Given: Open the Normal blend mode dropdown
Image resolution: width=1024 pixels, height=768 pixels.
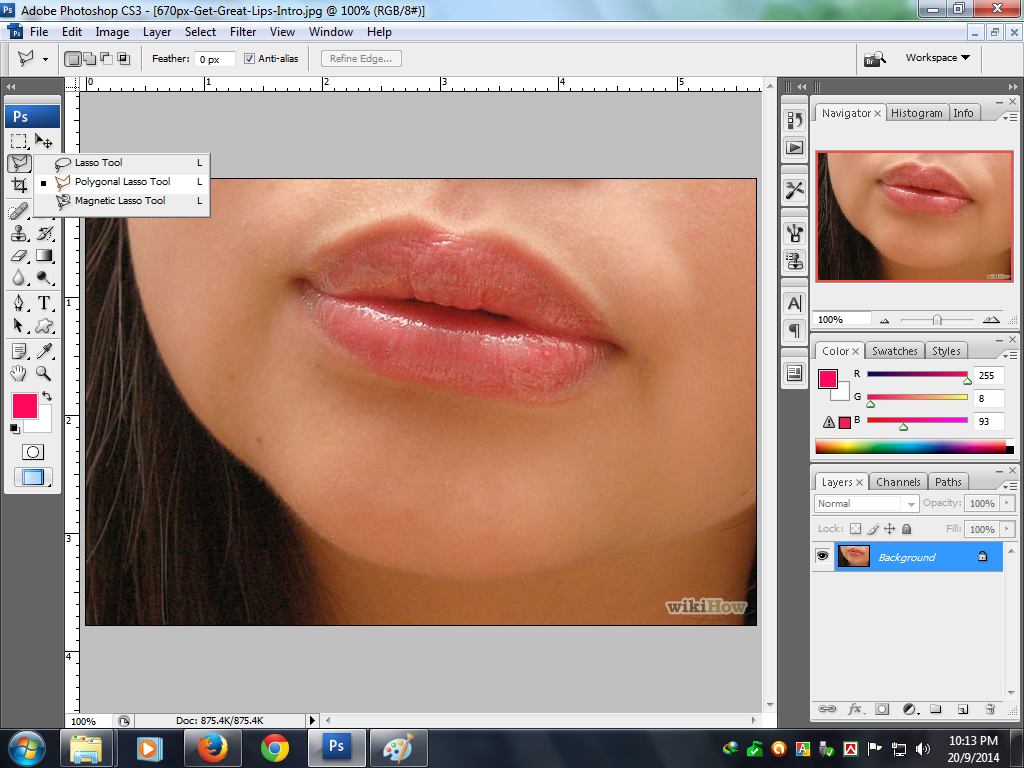Looking at the screenshot, I should (866, 504).
